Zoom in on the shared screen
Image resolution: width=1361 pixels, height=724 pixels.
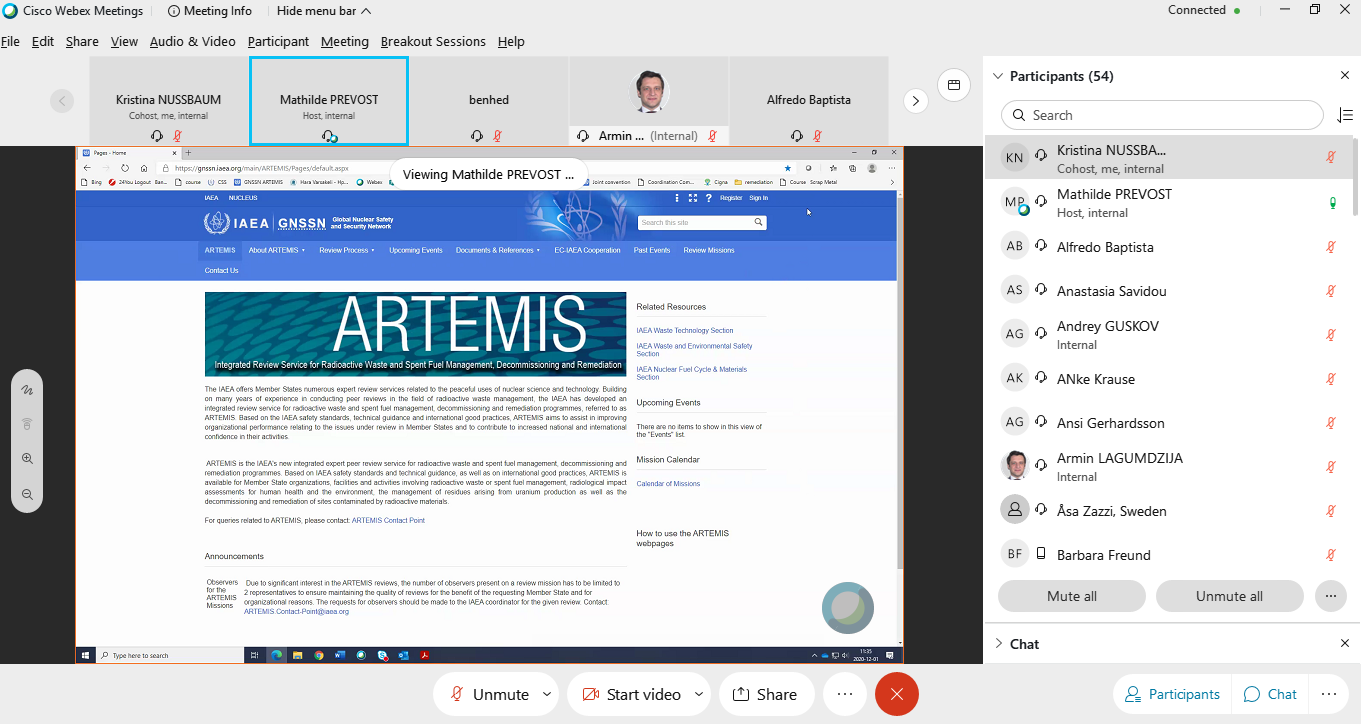pos(27,458)
